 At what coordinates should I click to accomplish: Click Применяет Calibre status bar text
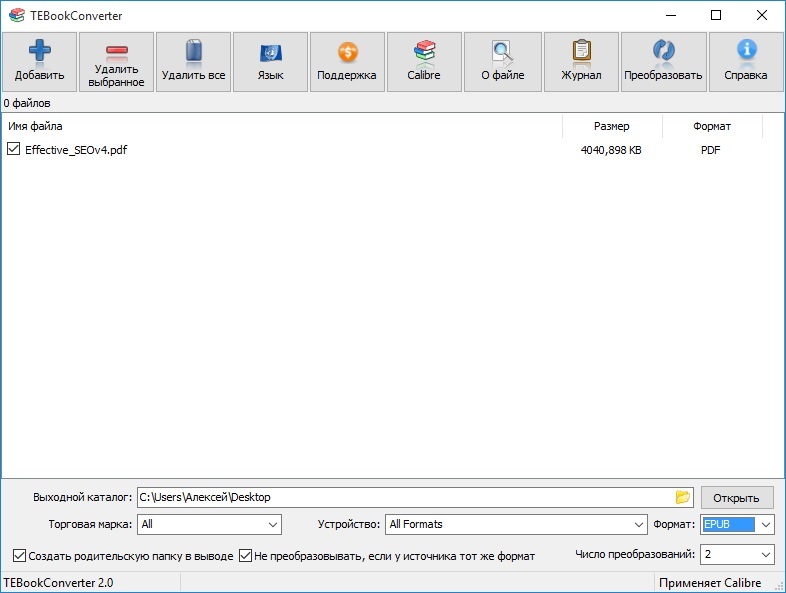710,583
